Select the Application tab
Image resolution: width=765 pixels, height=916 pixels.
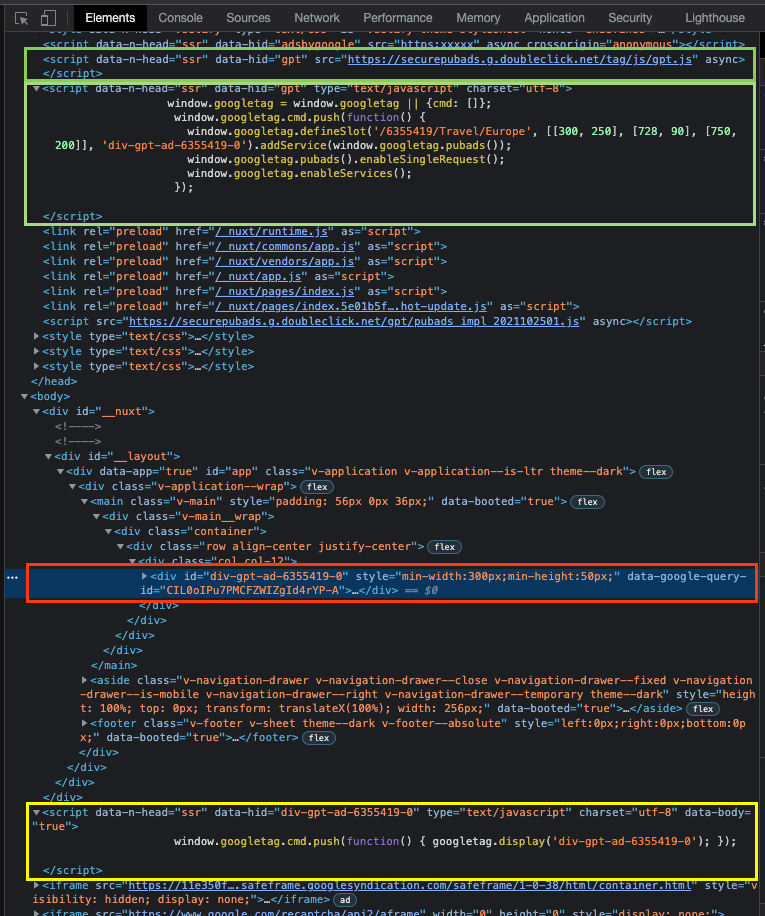click(x=554, y=18)
